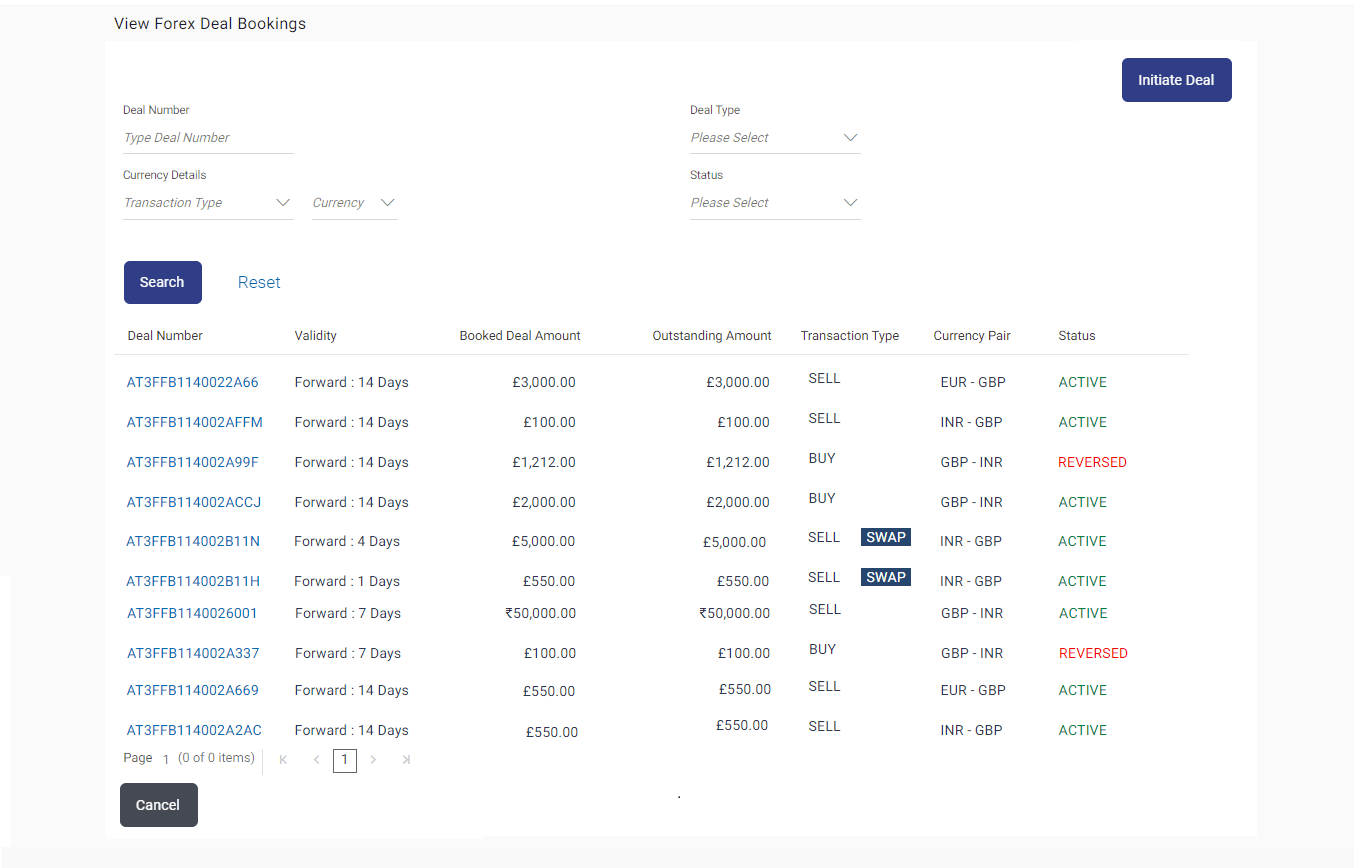The width and height of the screenshot is (1354, 868).
Task: Click outstanding amount £5,000.00
Action: pyautogui.click(x=735, y=542)
